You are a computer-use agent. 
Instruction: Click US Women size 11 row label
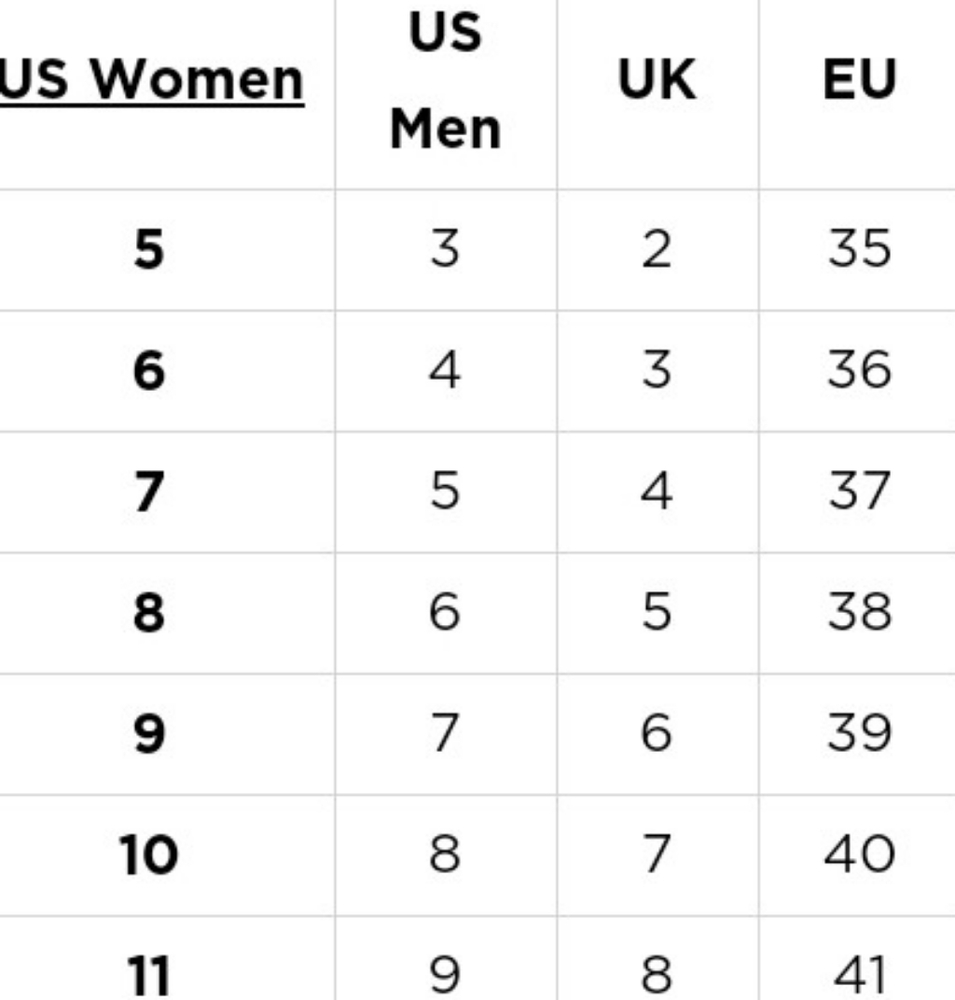149,976
